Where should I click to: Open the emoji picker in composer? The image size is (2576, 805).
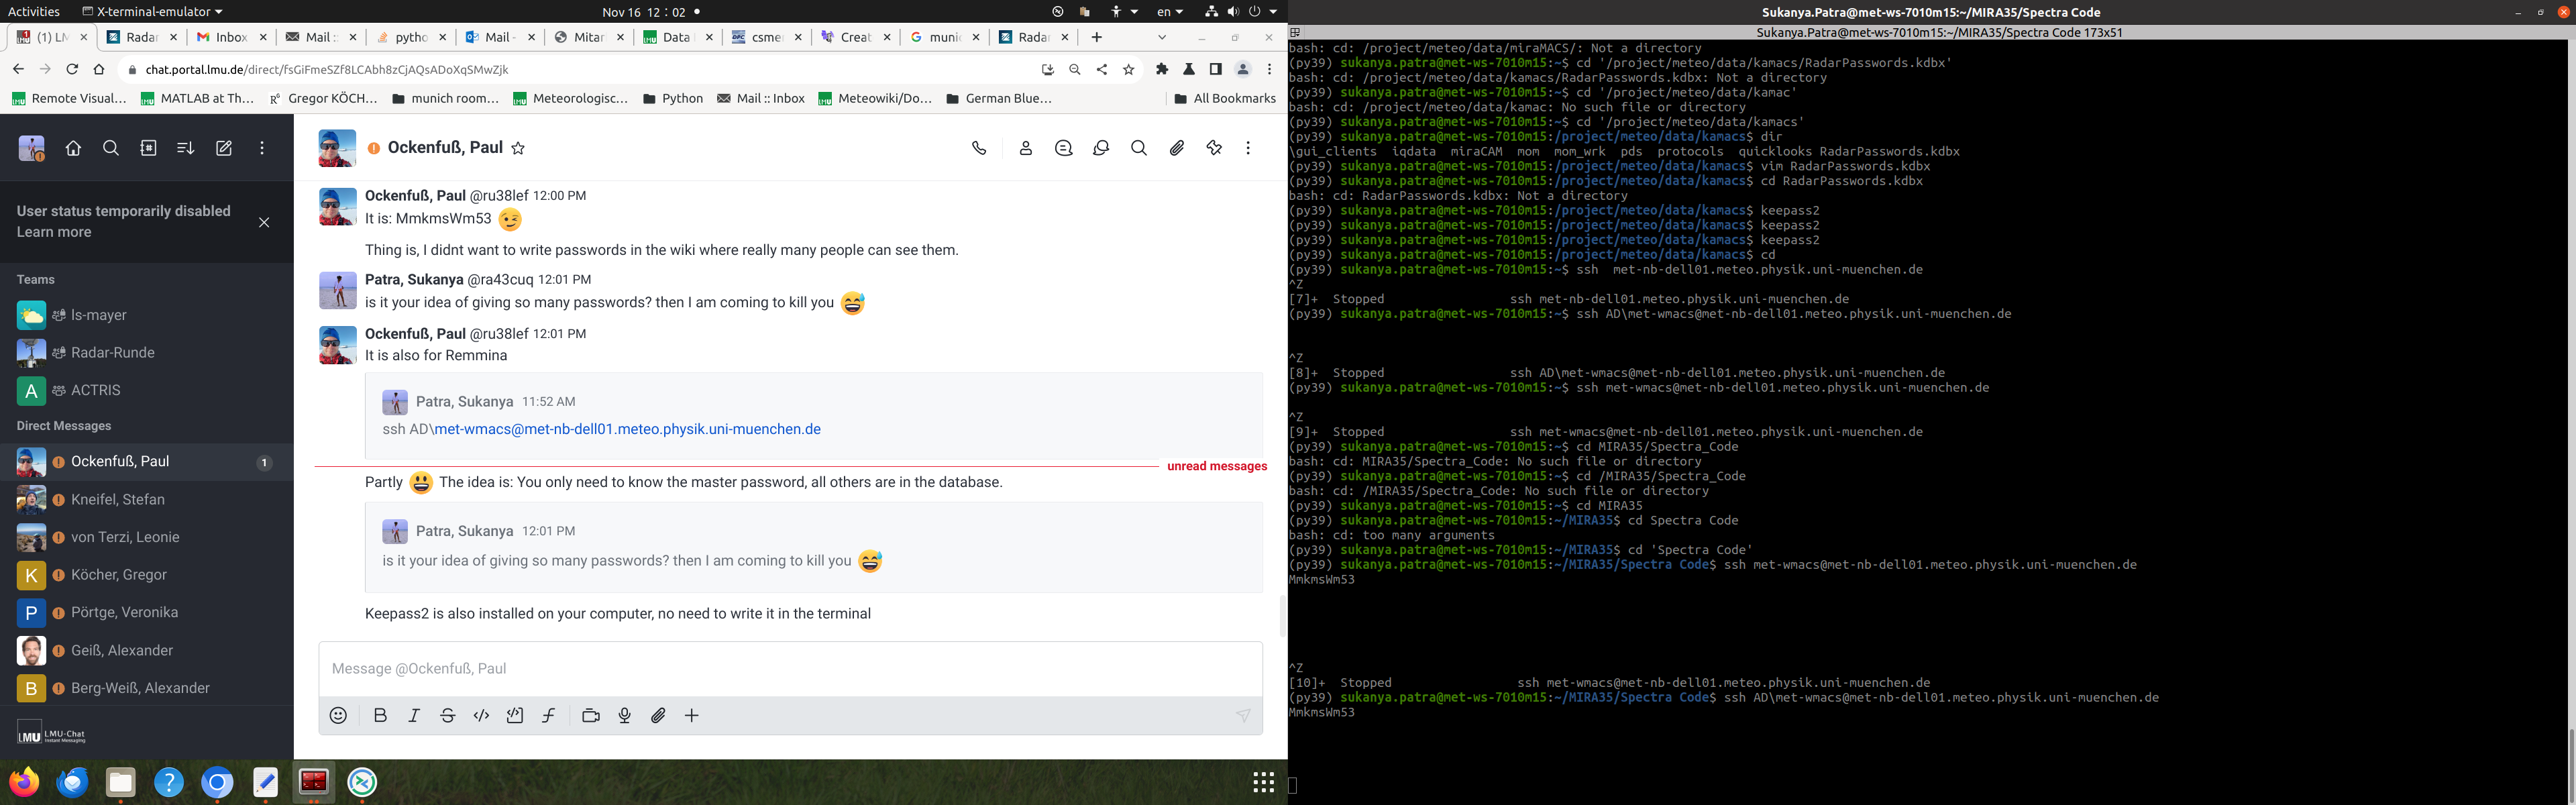coord(338,715)
